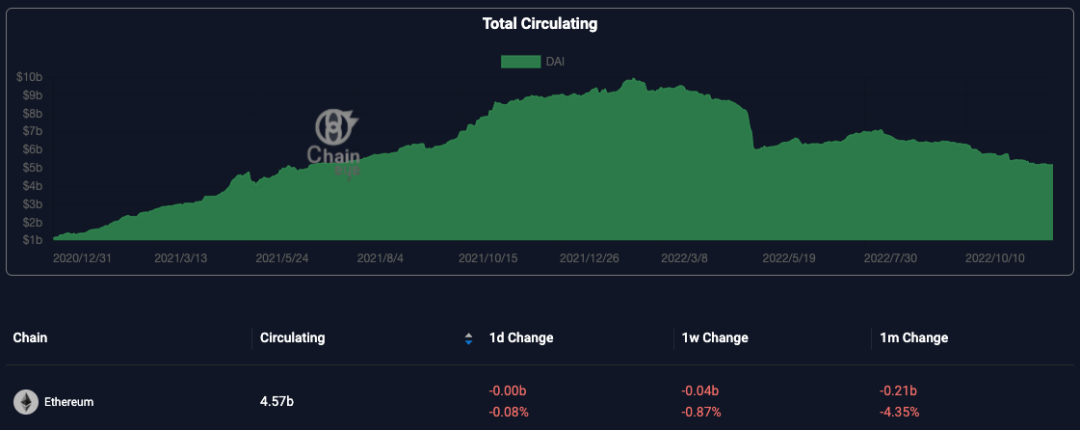
Task: Click the $10b y-axis label
Action: pos(28,77)
